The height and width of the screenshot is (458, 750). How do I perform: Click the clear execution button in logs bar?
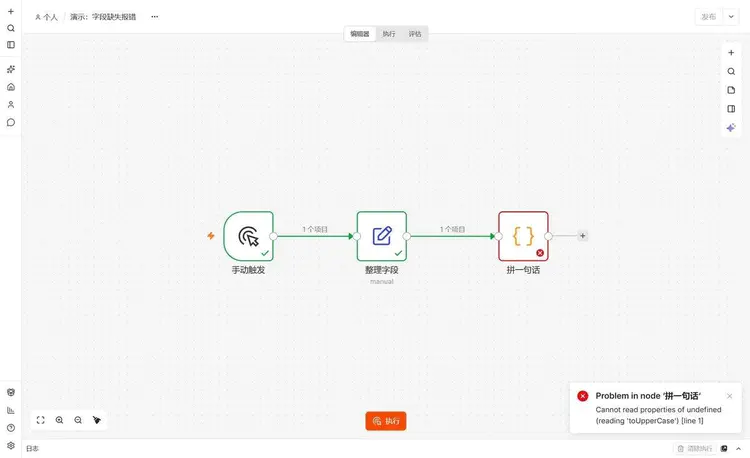click(x=695, y=448)
